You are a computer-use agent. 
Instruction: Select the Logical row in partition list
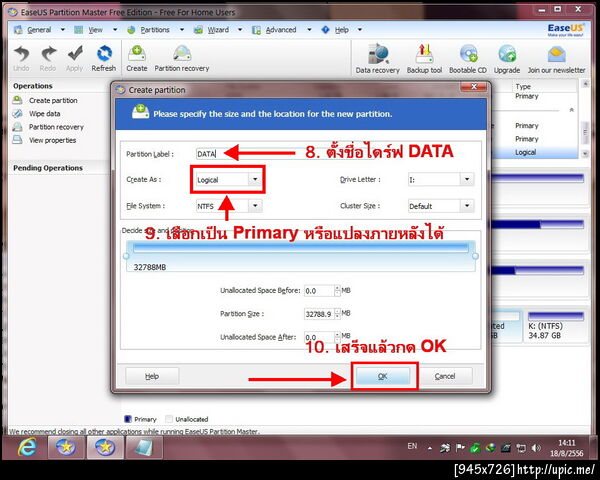click(x=534, y=152)
